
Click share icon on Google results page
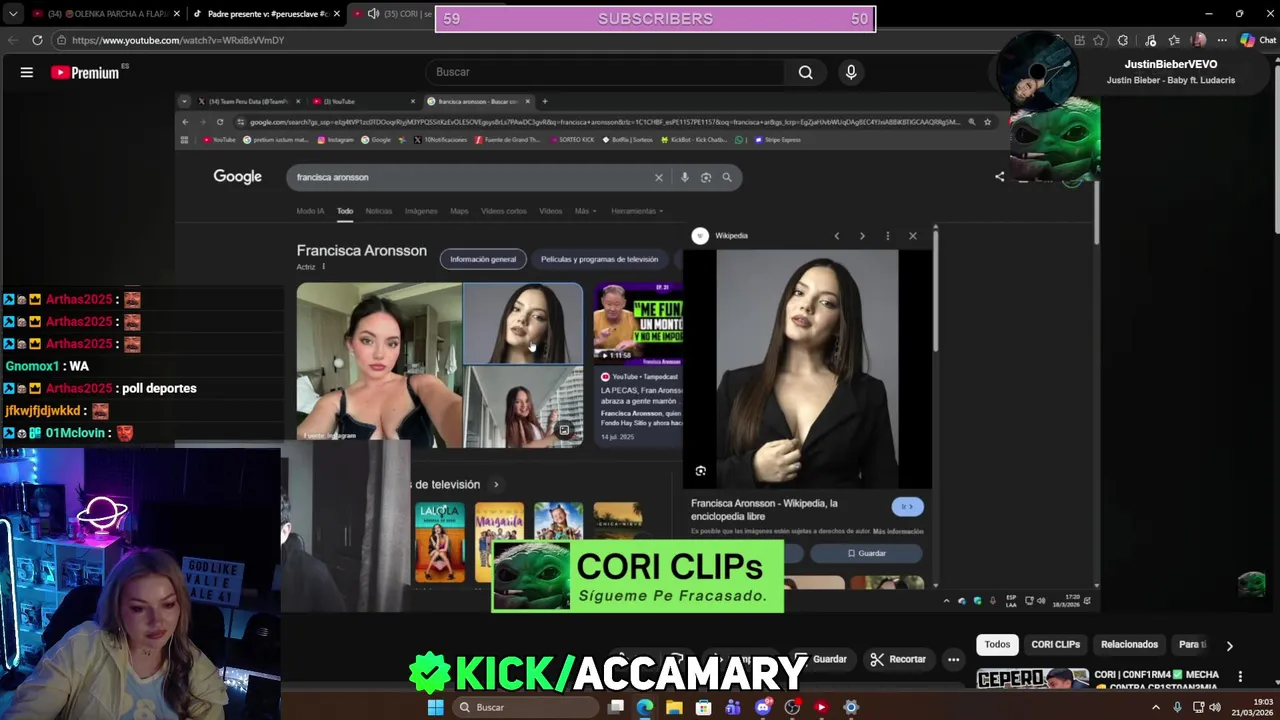coord(999,177)
